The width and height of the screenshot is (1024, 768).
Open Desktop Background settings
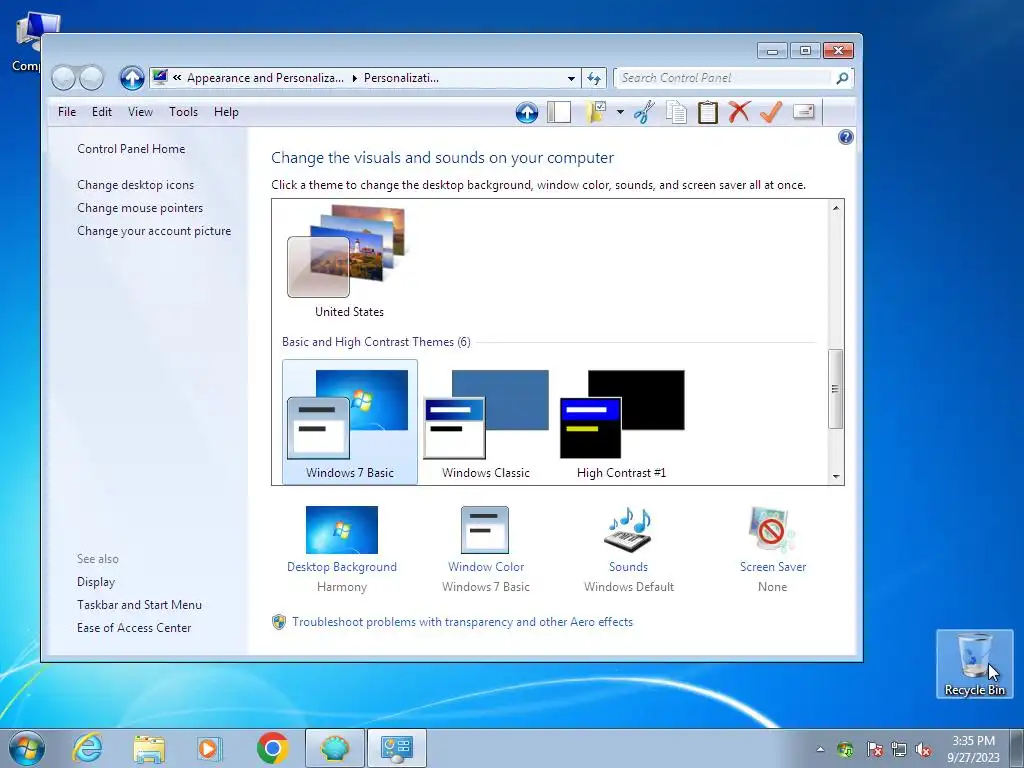point(342,549)
